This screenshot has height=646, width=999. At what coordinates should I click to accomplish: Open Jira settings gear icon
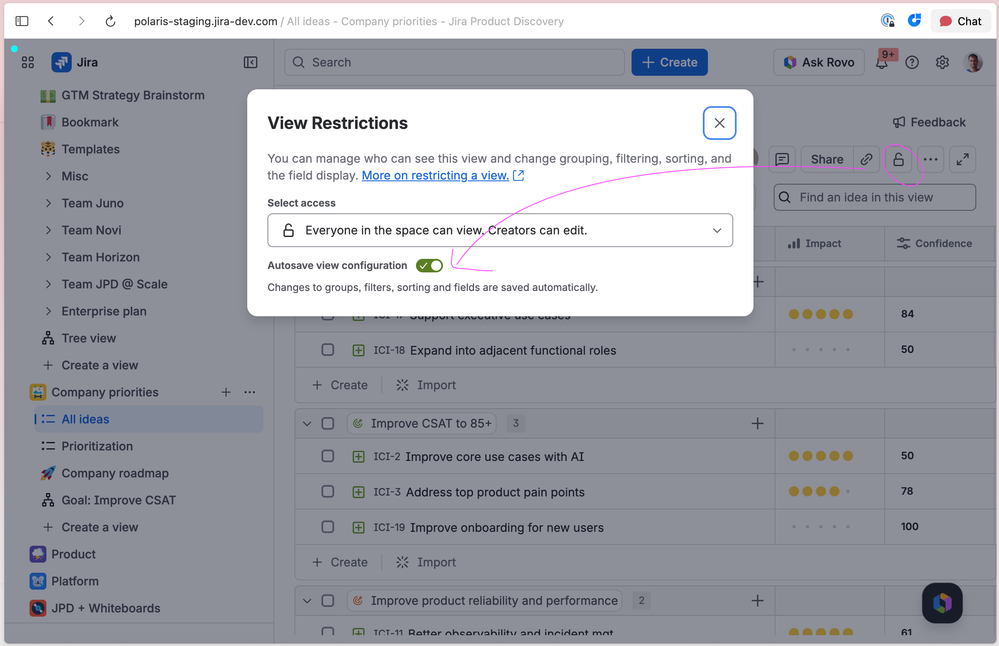[x=942, y=62]
